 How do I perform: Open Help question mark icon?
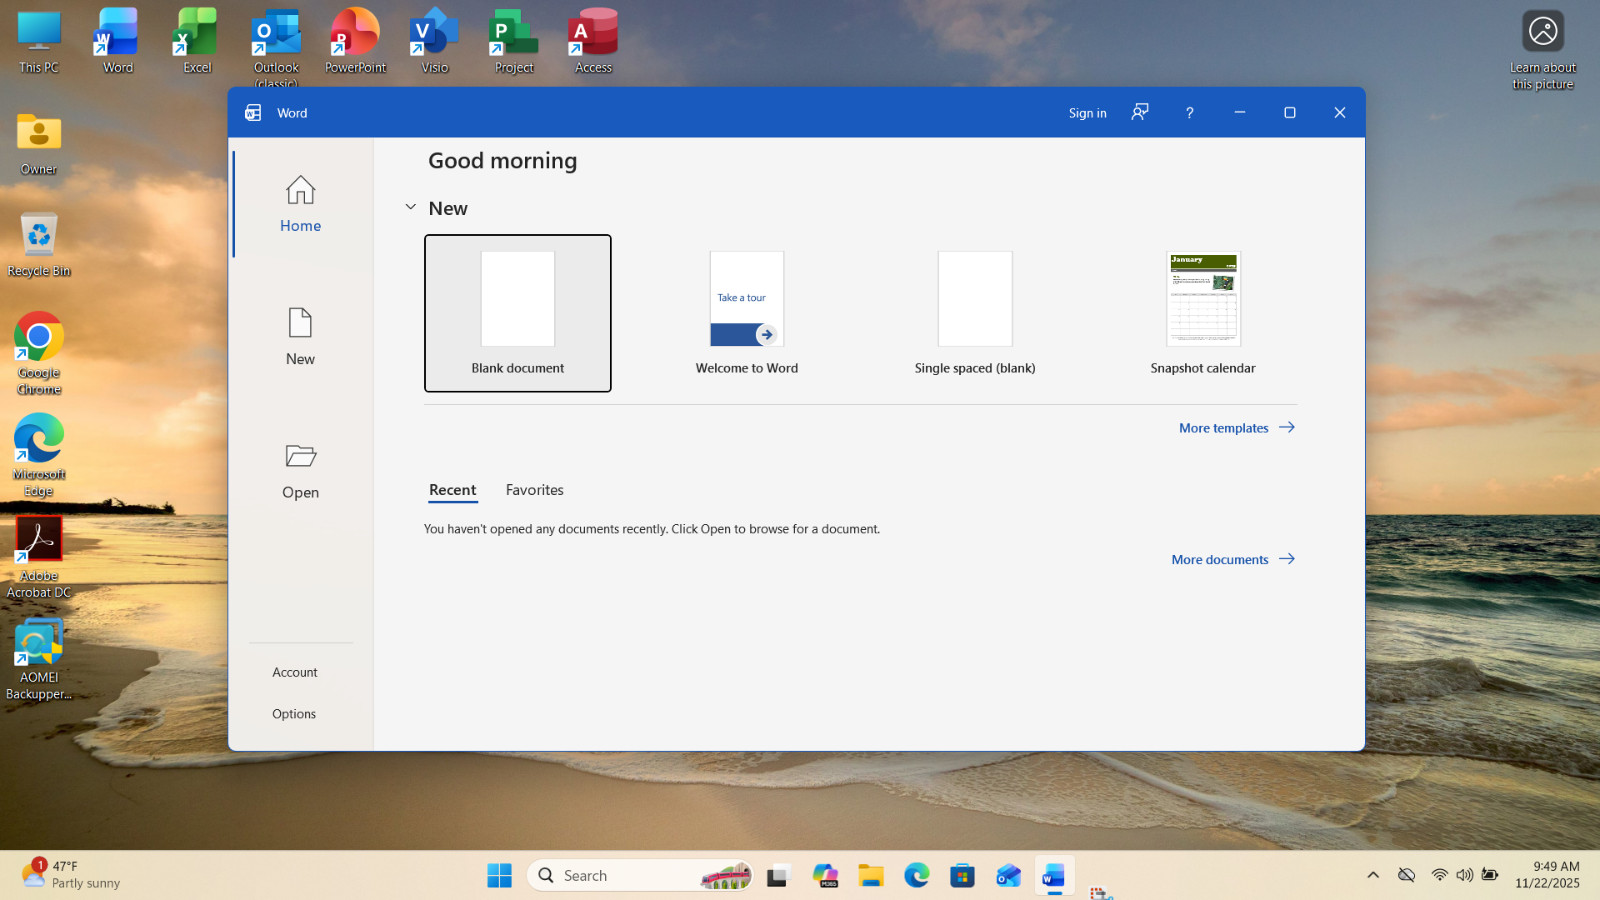(x=1189, y=113)
